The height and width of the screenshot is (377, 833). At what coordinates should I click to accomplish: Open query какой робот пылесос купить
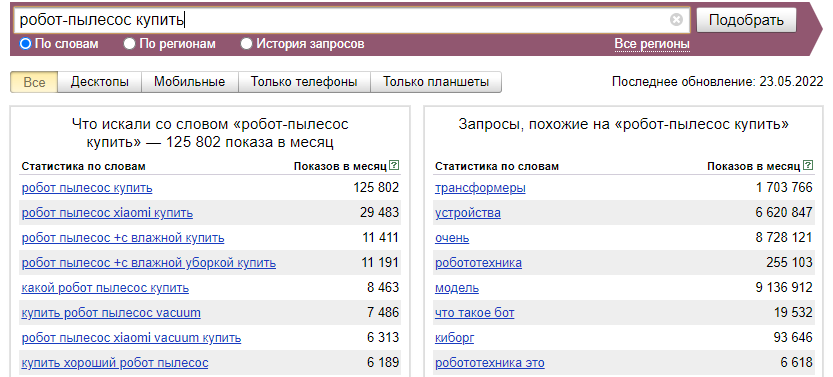pos(105,288)
